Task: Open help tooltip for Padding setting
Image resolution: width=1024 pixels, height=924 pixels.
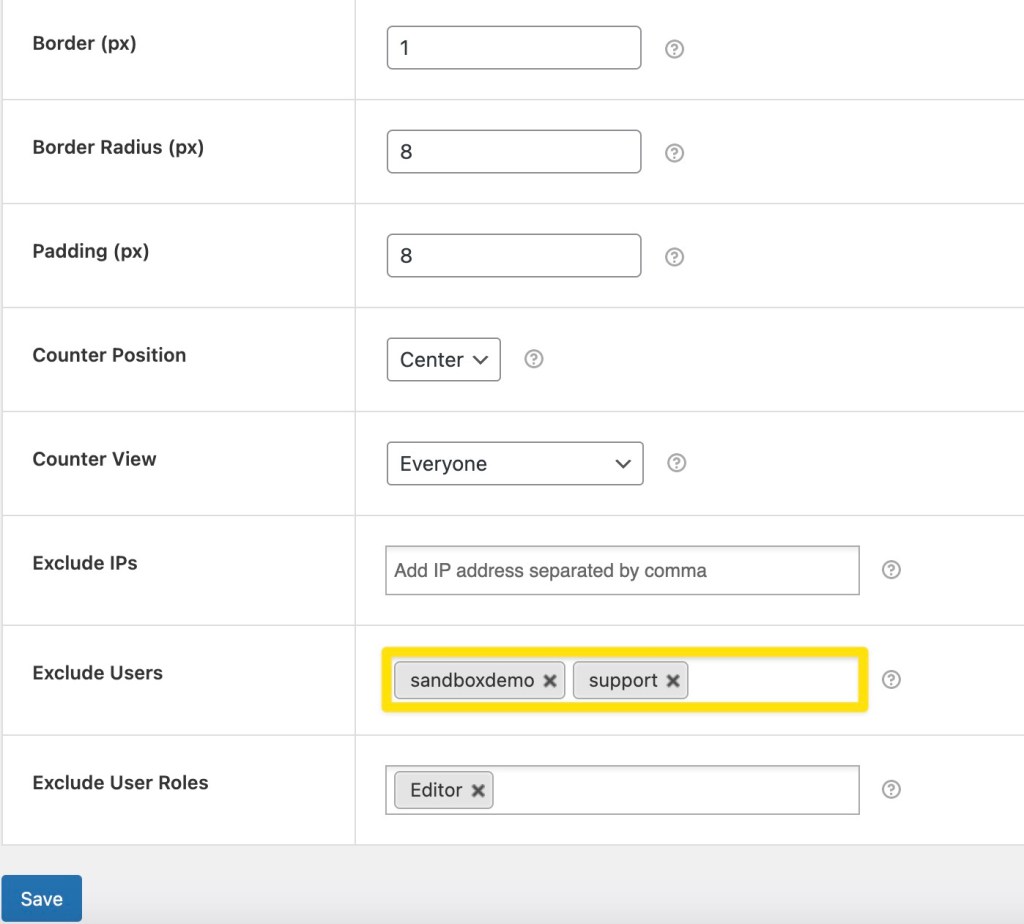Action: pyautogui.click(x=674, y=257)
